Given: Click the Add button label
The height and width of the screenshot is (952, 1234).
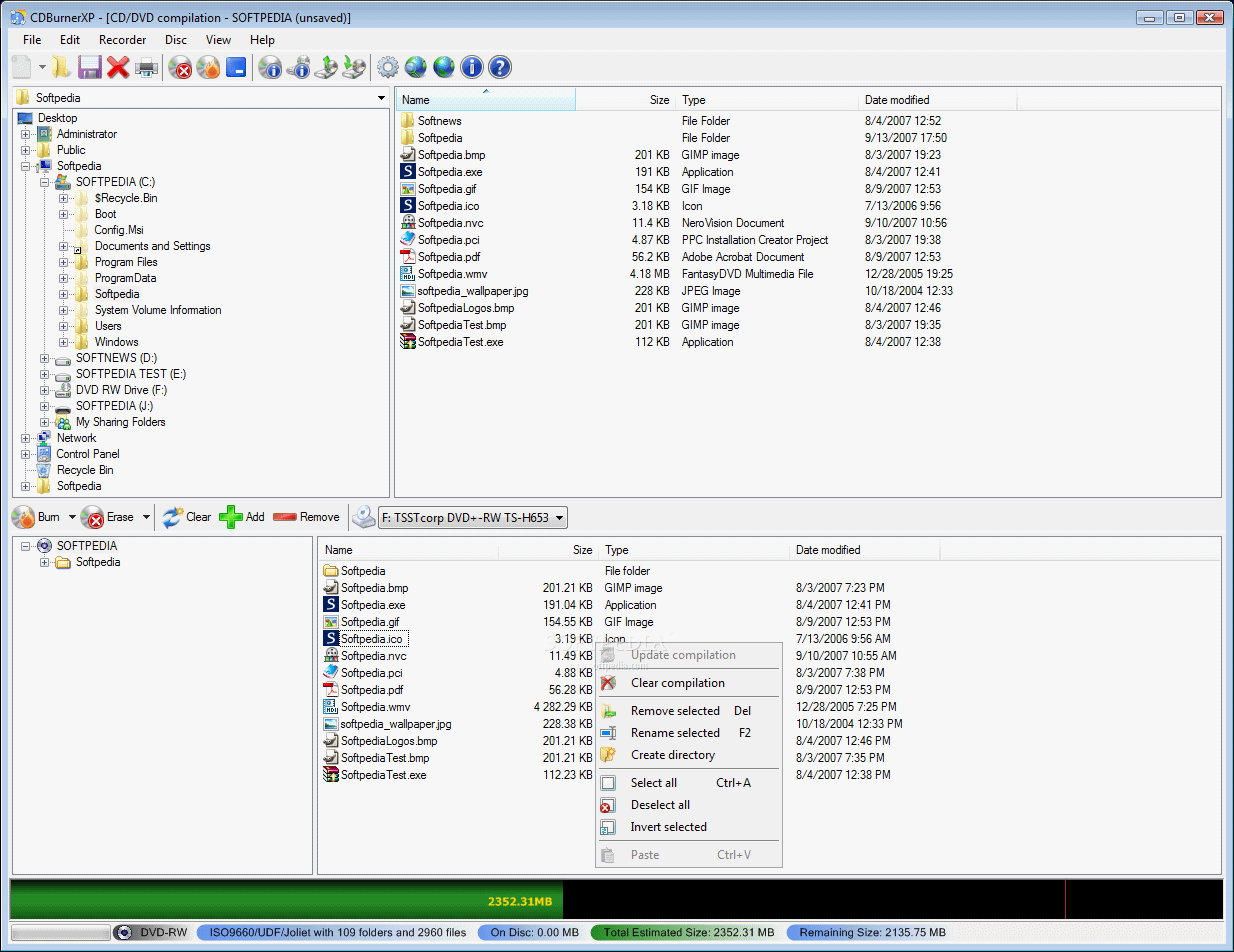Looking at the screenshot, I should tap(255, 517).
